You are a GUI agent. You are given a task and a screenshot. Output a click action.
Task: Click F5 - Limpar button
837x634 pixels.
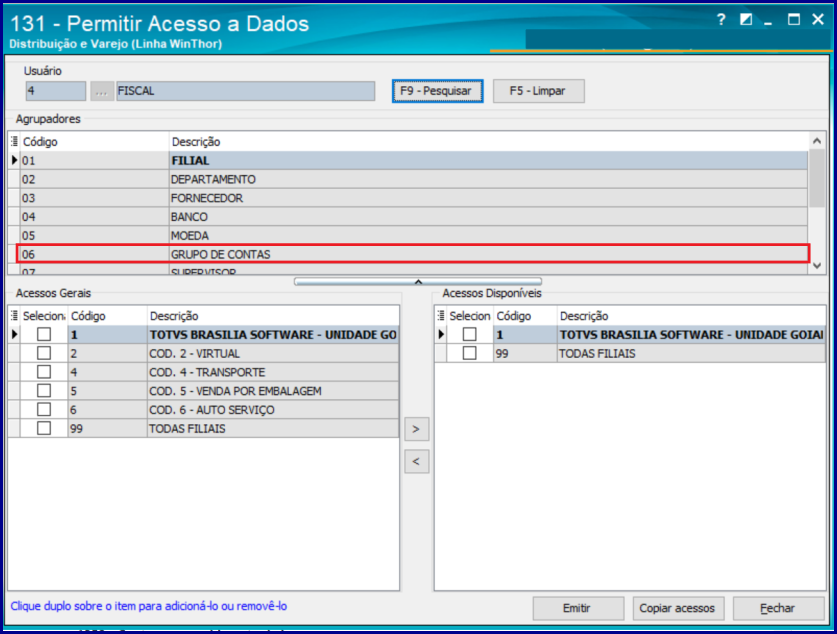click(538, 91)
